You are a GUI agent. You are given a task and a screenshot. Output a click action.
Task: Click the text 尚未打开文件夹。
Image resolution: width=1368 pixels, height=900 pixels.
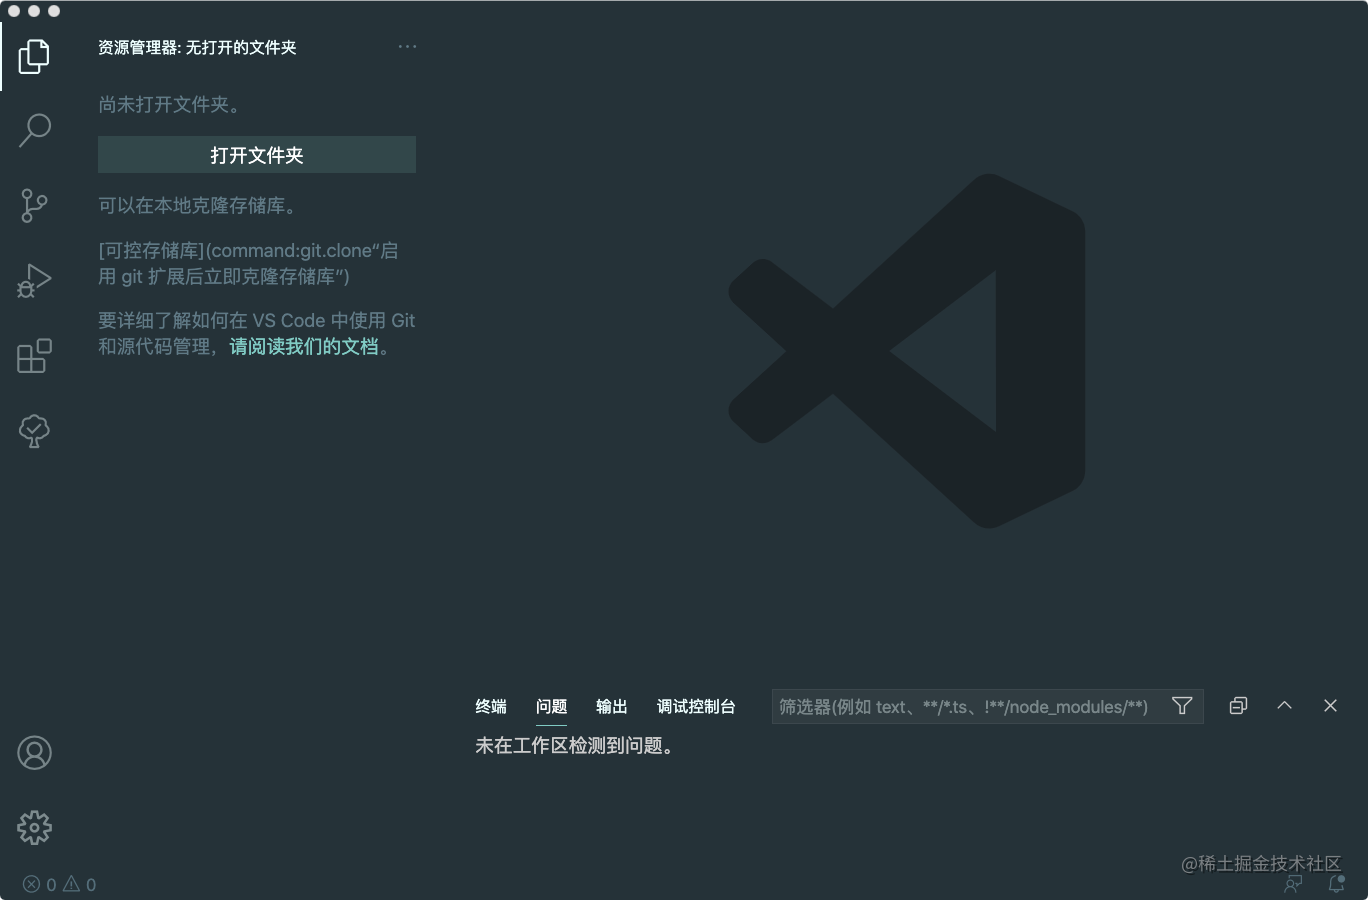169,105
